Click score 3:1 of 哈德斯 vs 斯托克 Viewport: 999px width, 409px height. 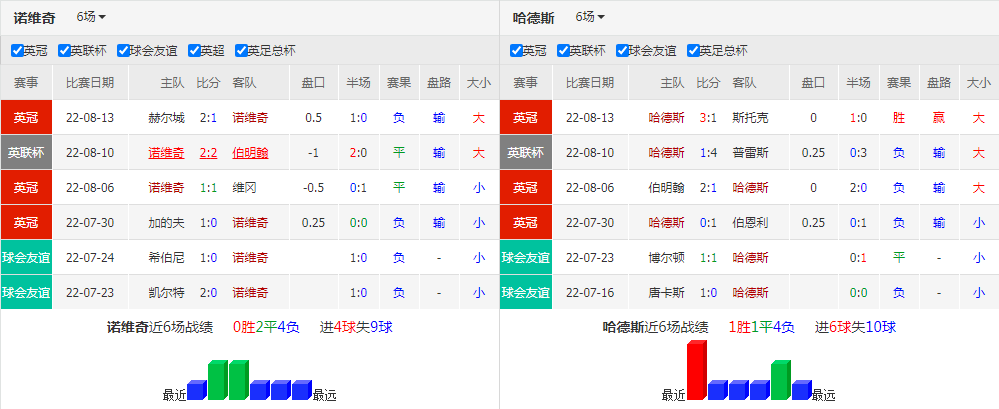(708, 118)
